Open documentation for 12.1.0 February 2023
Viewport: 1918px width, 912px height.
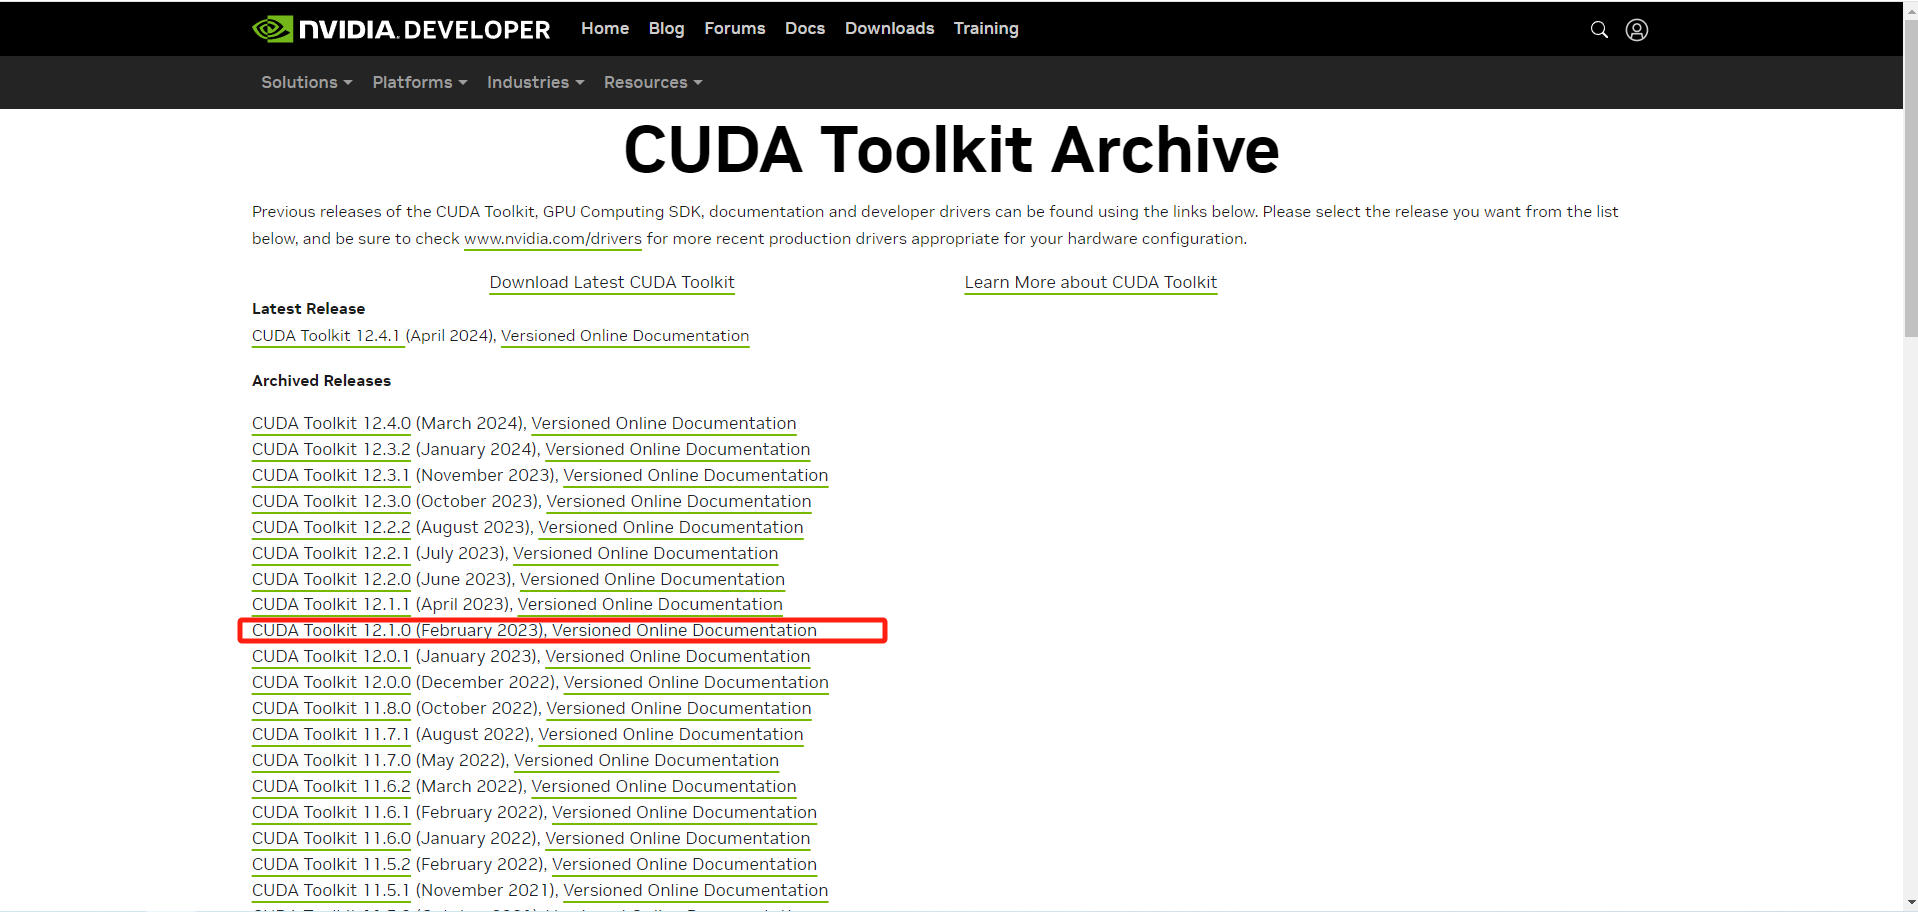coord(685,631)
